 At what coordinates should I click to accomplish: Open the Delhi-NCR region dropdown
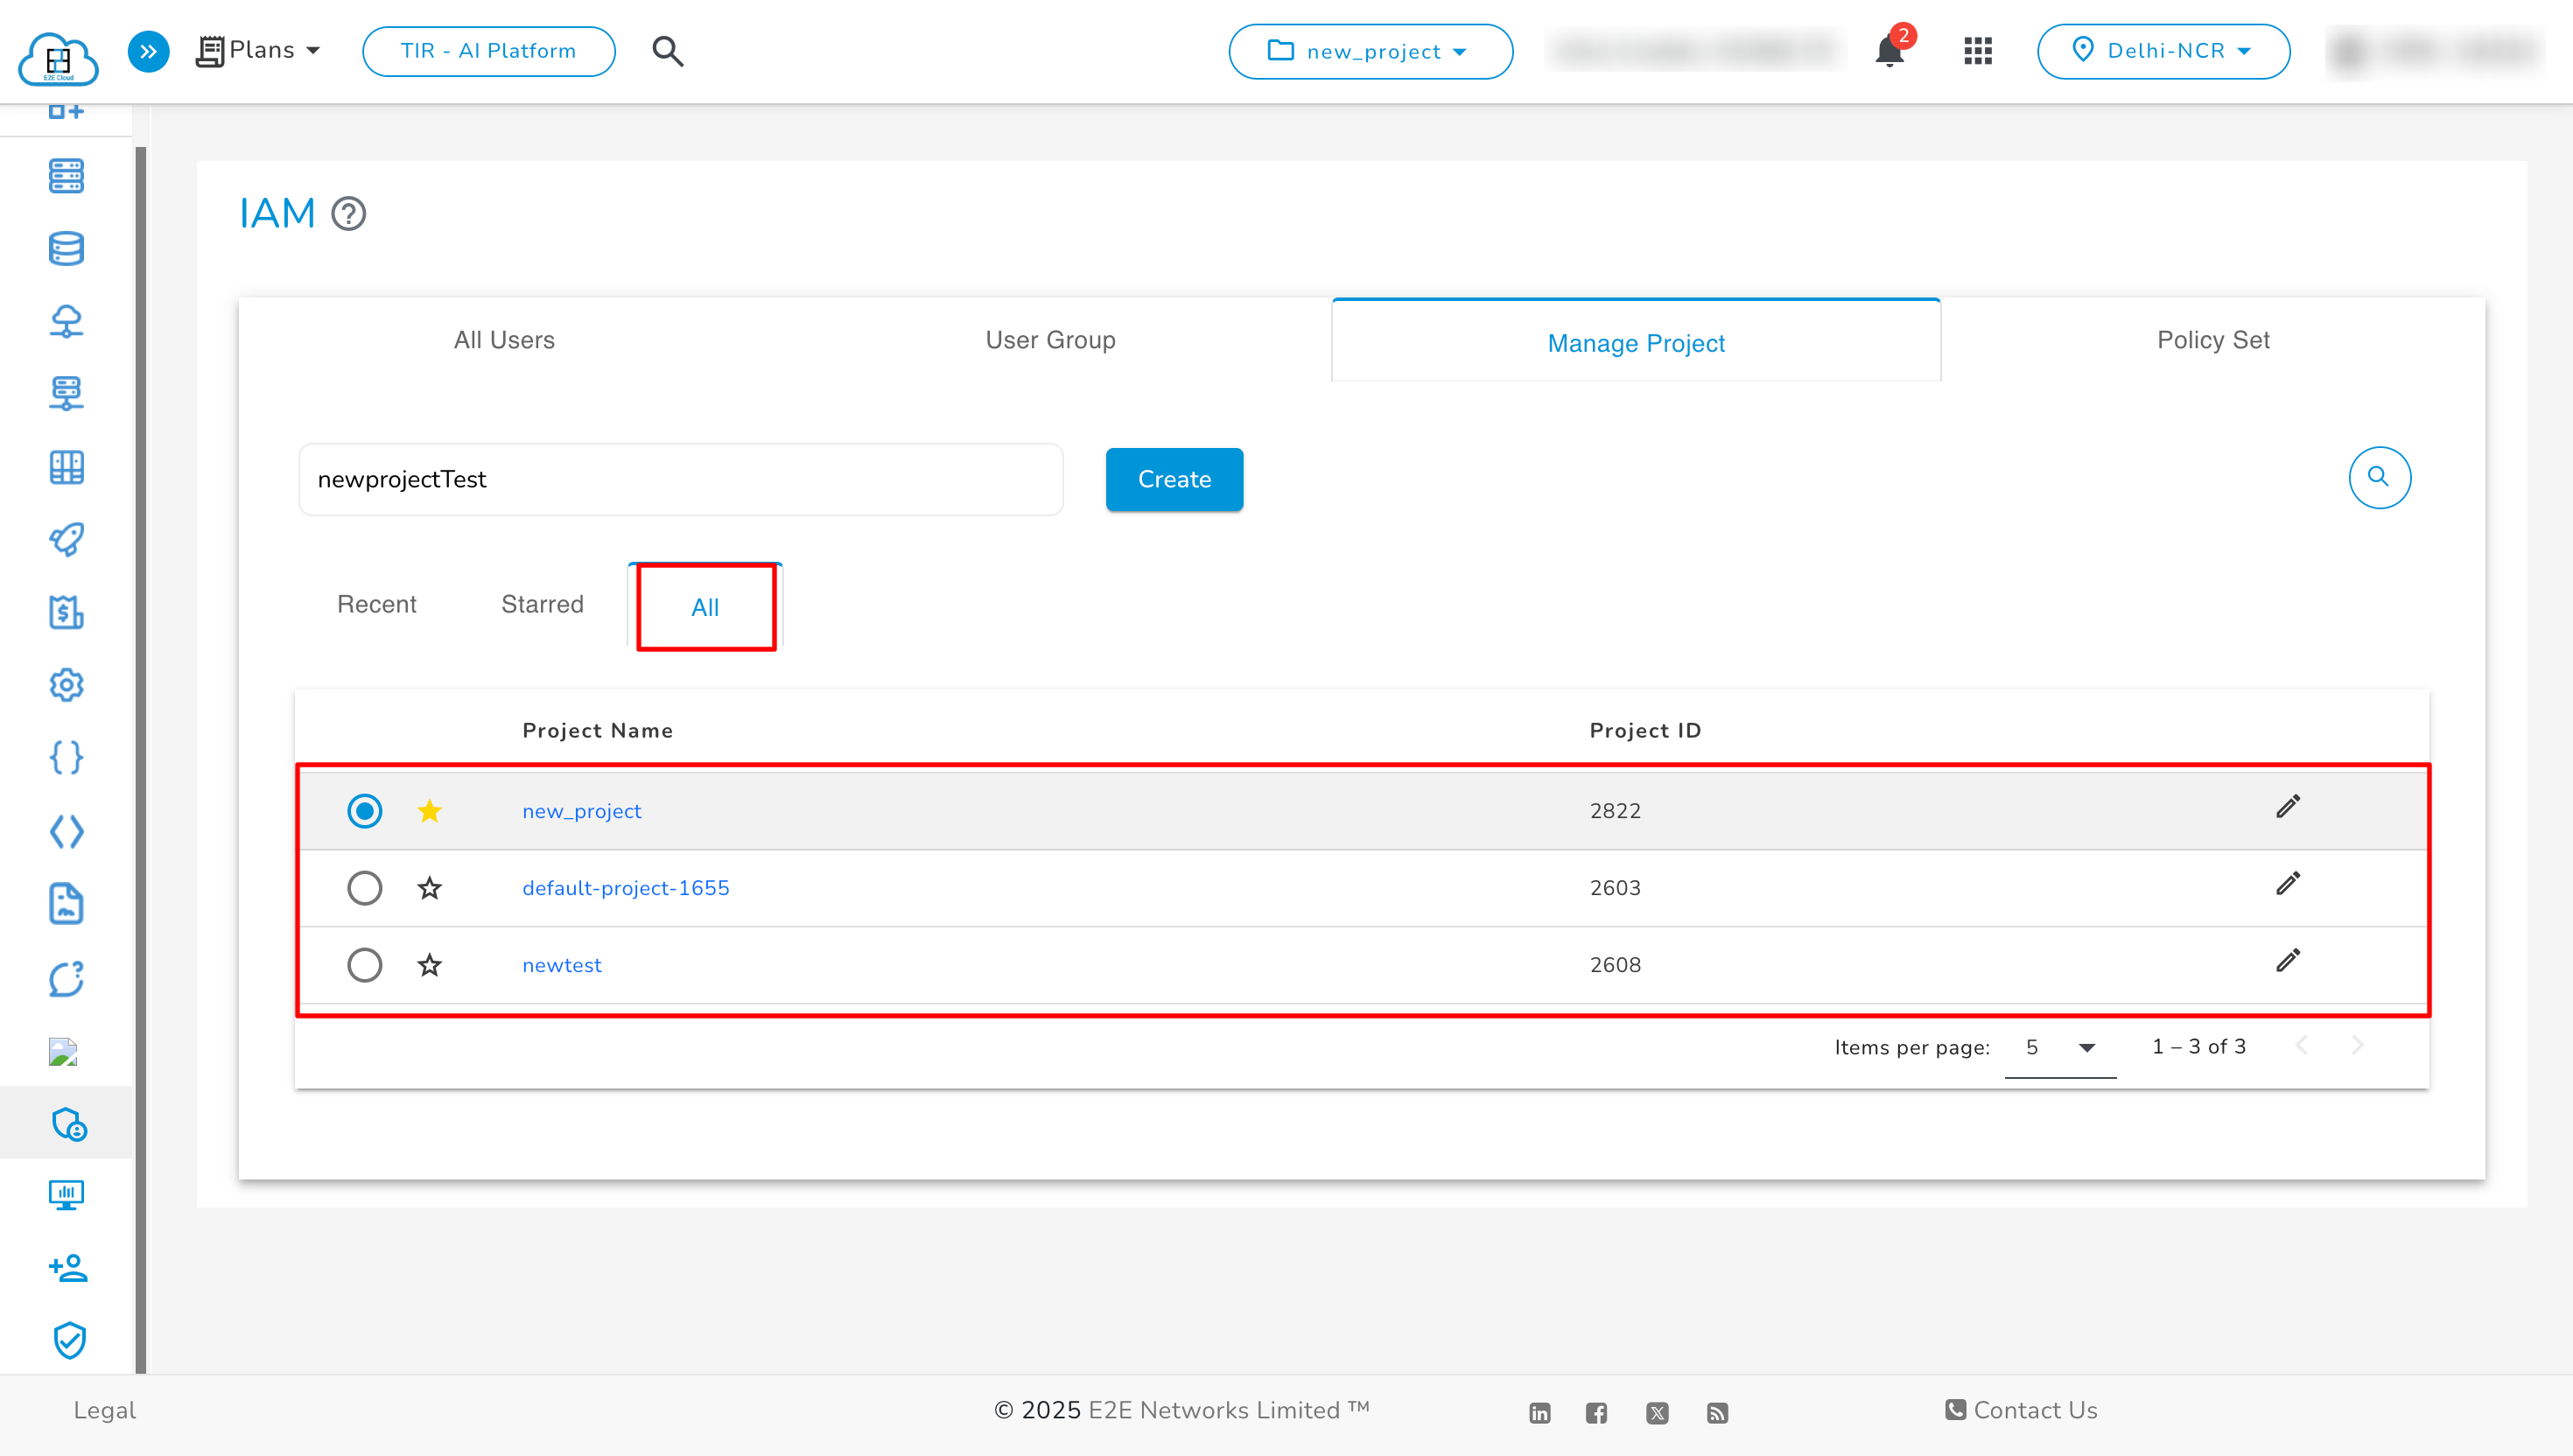[2163, 51]
